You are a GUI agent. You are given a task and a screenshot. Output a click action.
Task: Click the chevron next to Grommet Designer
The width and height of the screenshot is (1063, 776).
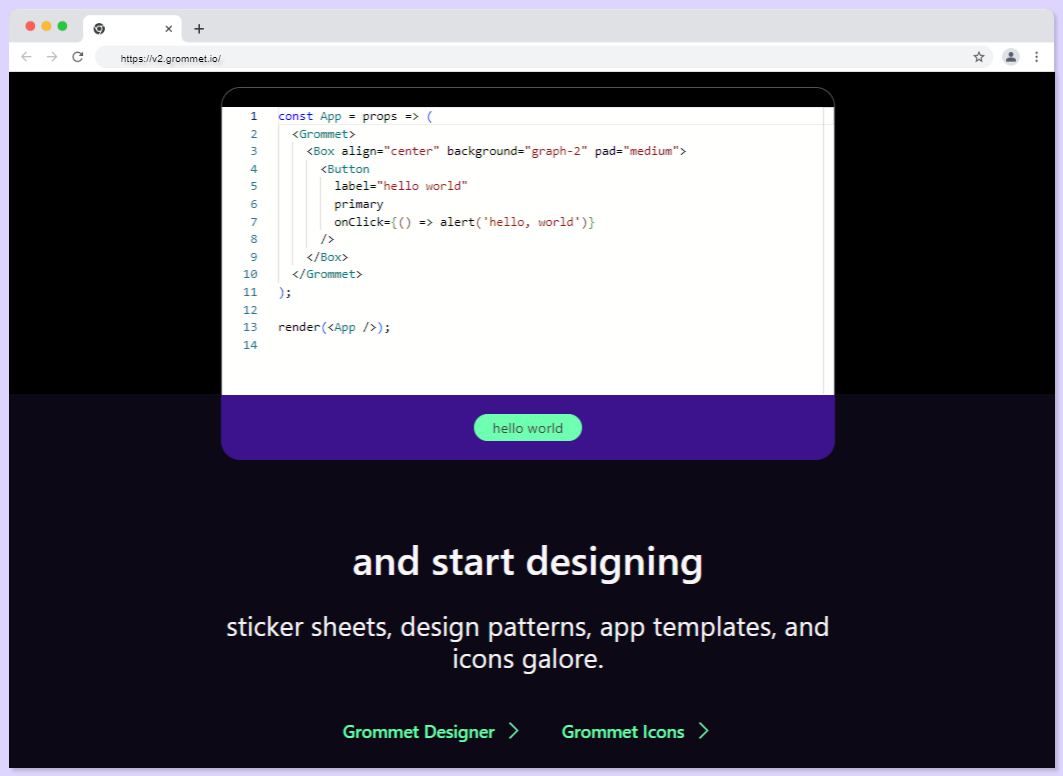coord(514,731)
